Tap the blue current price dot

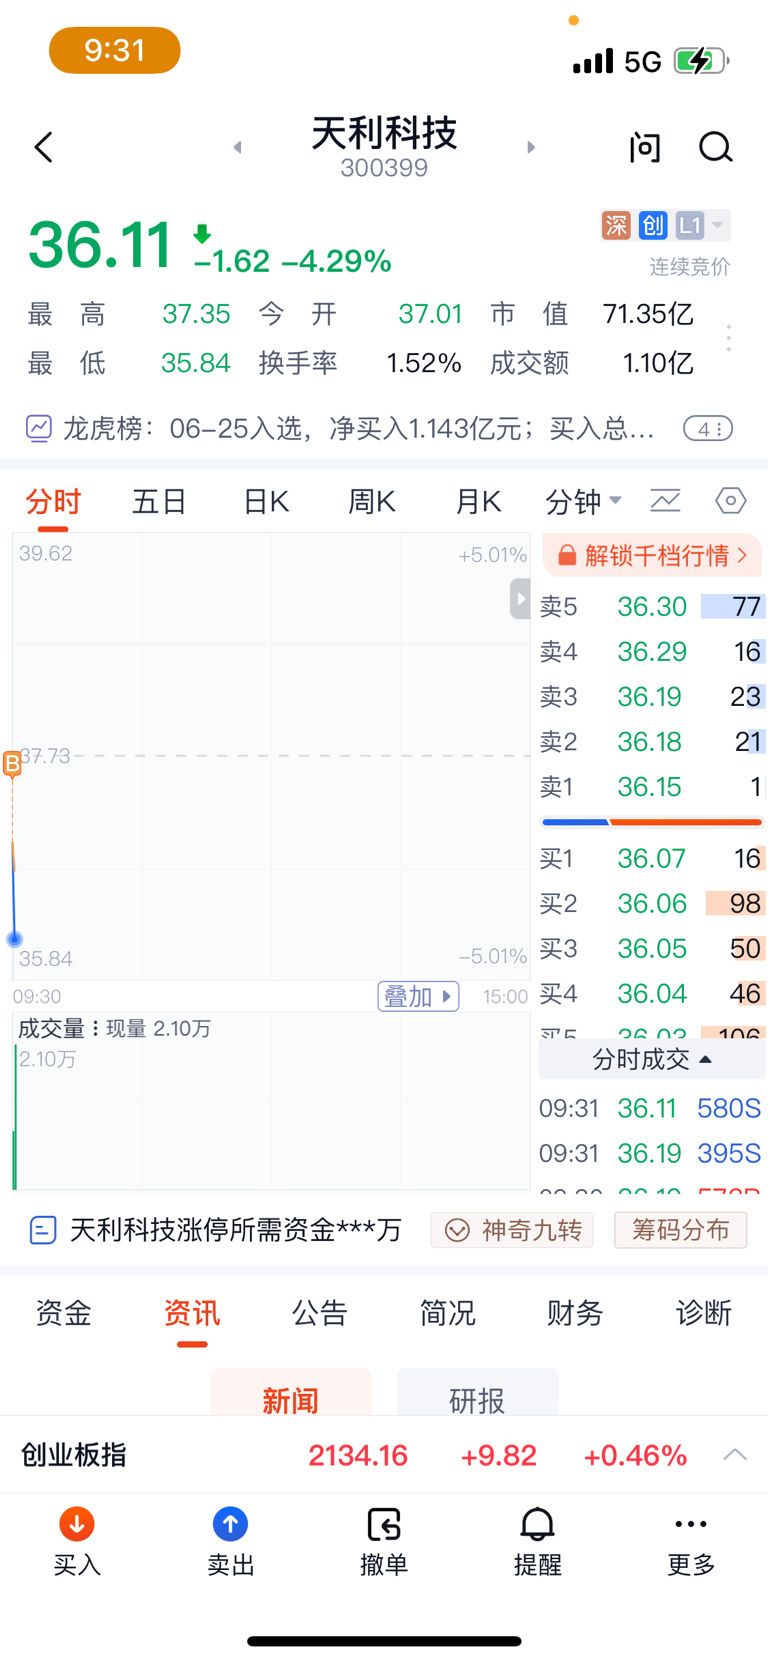[x=14, y=939]
